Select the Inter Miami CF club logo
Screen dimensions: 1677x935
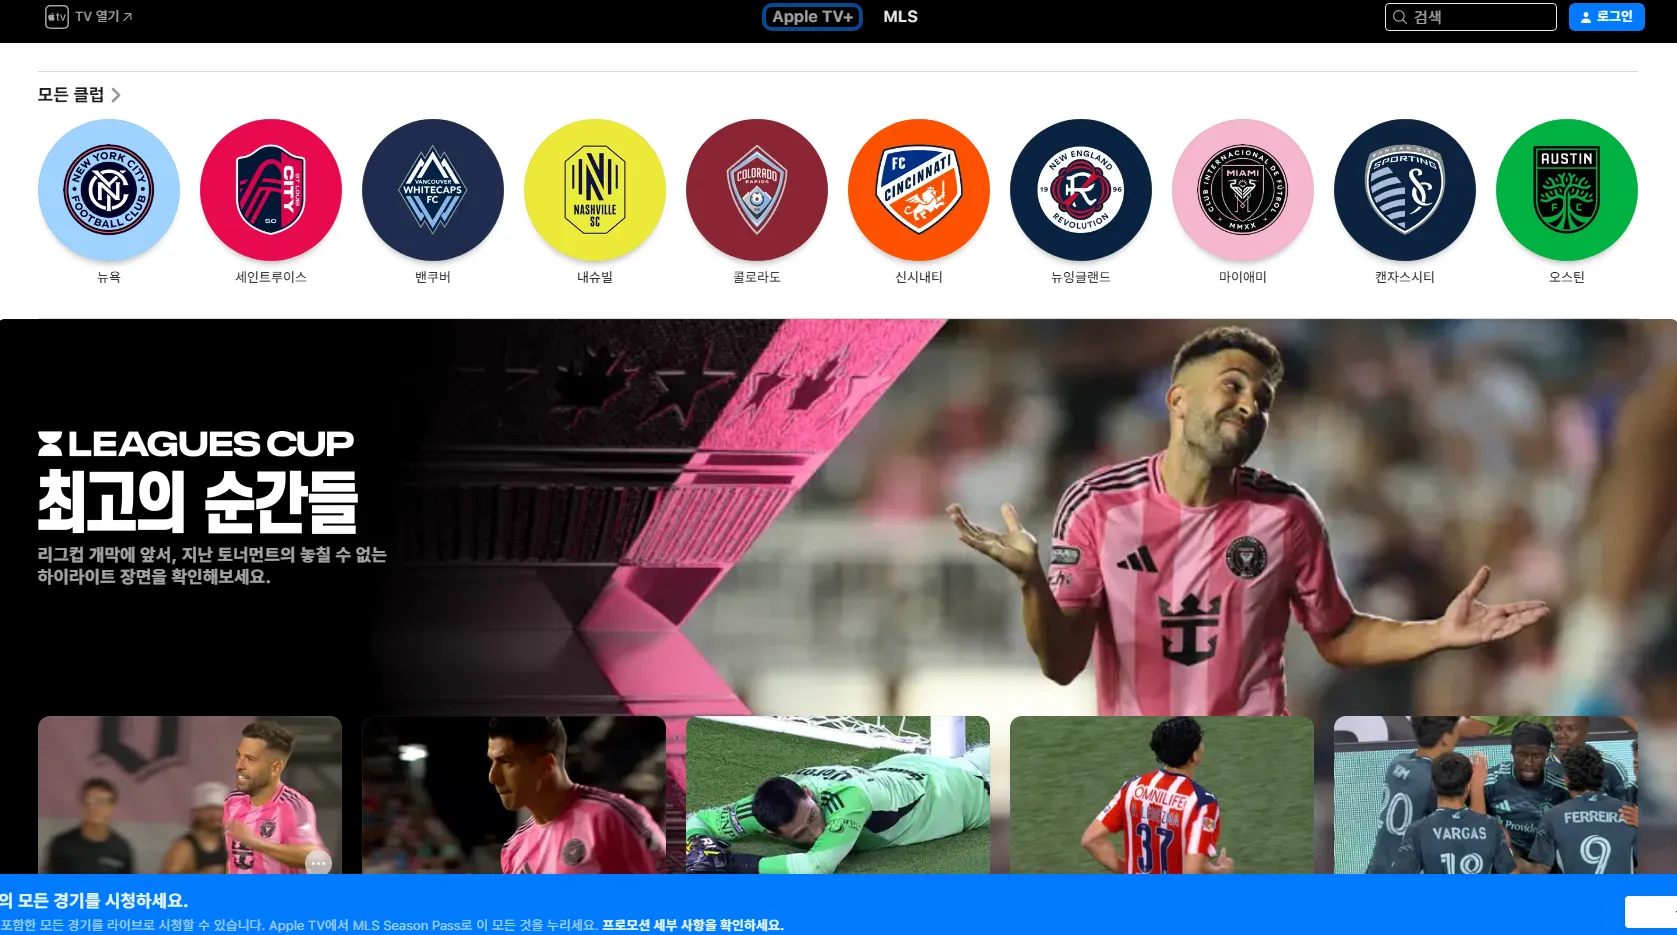click(x=1243, y=190)
